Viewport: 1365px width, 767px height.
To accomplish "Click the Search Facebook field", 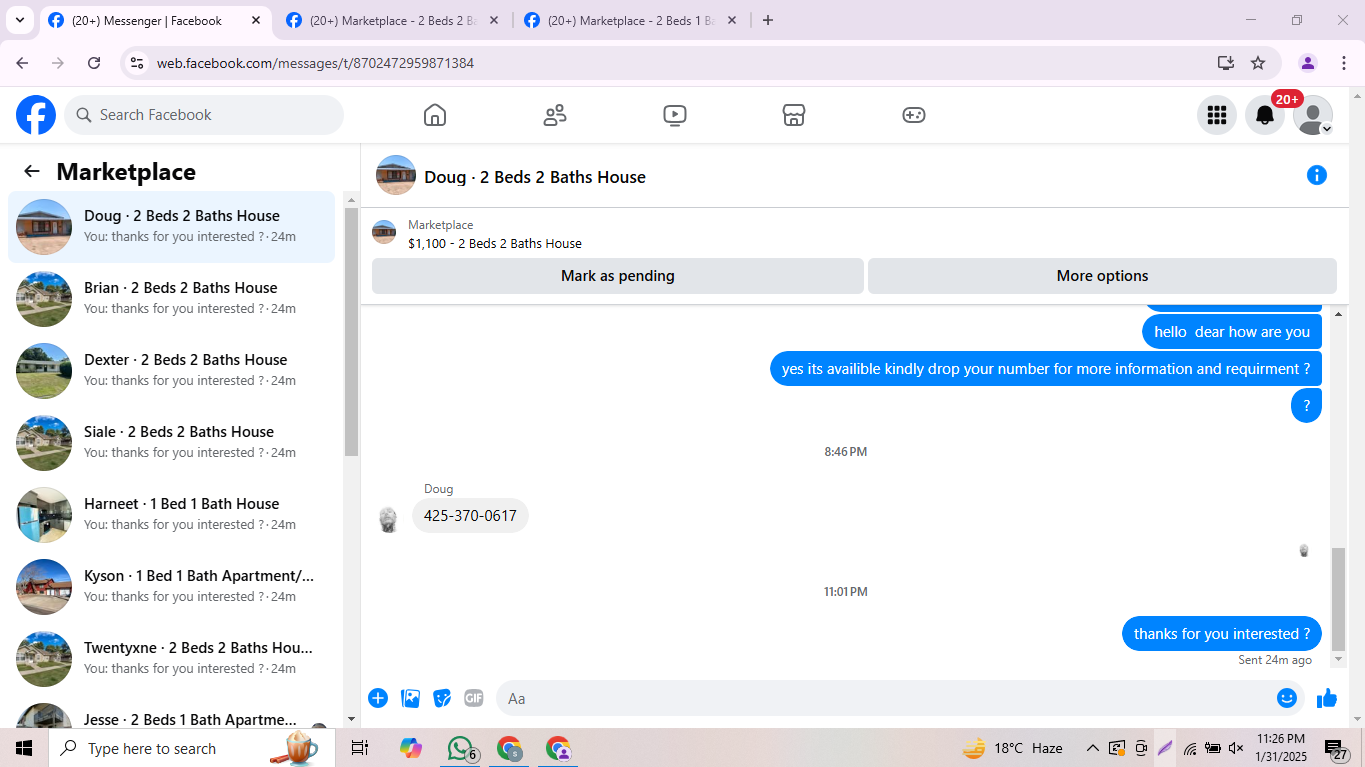I will click(204, 115).
